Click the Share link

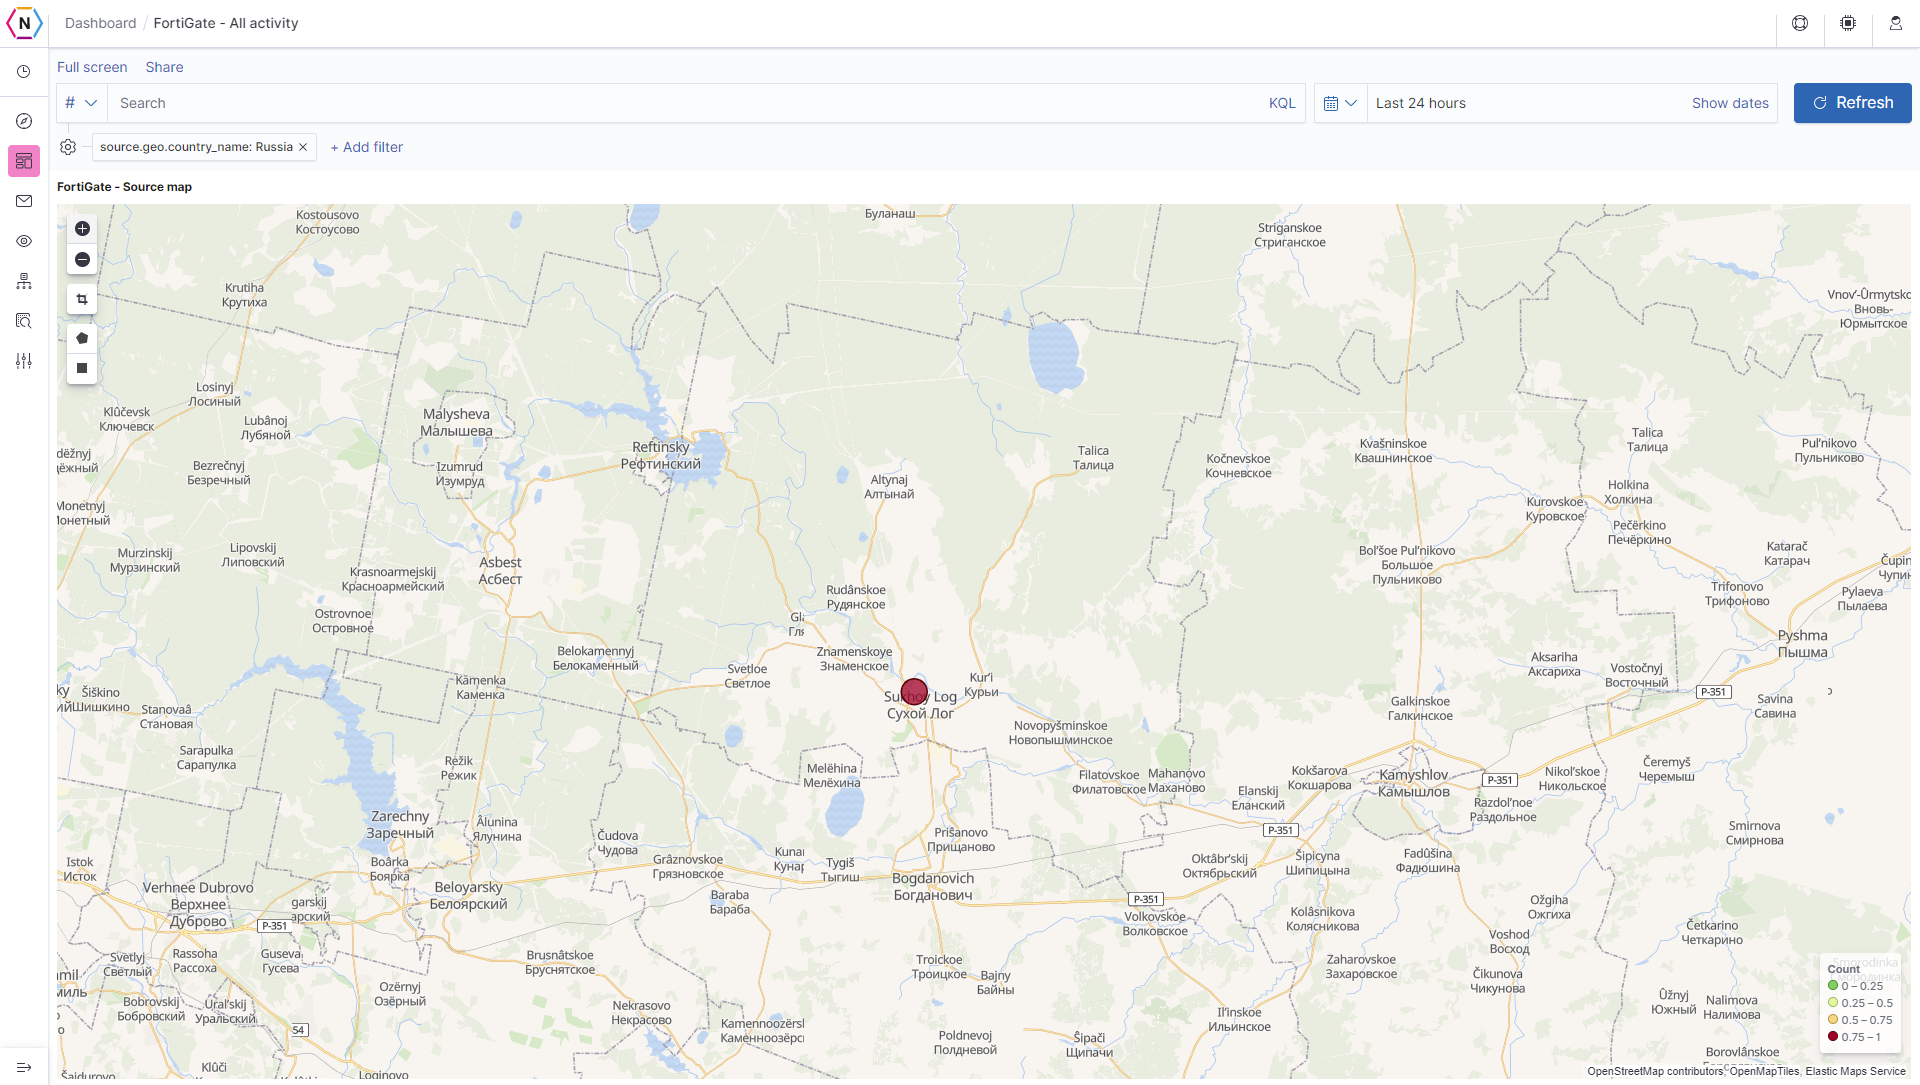click(164, 67)
